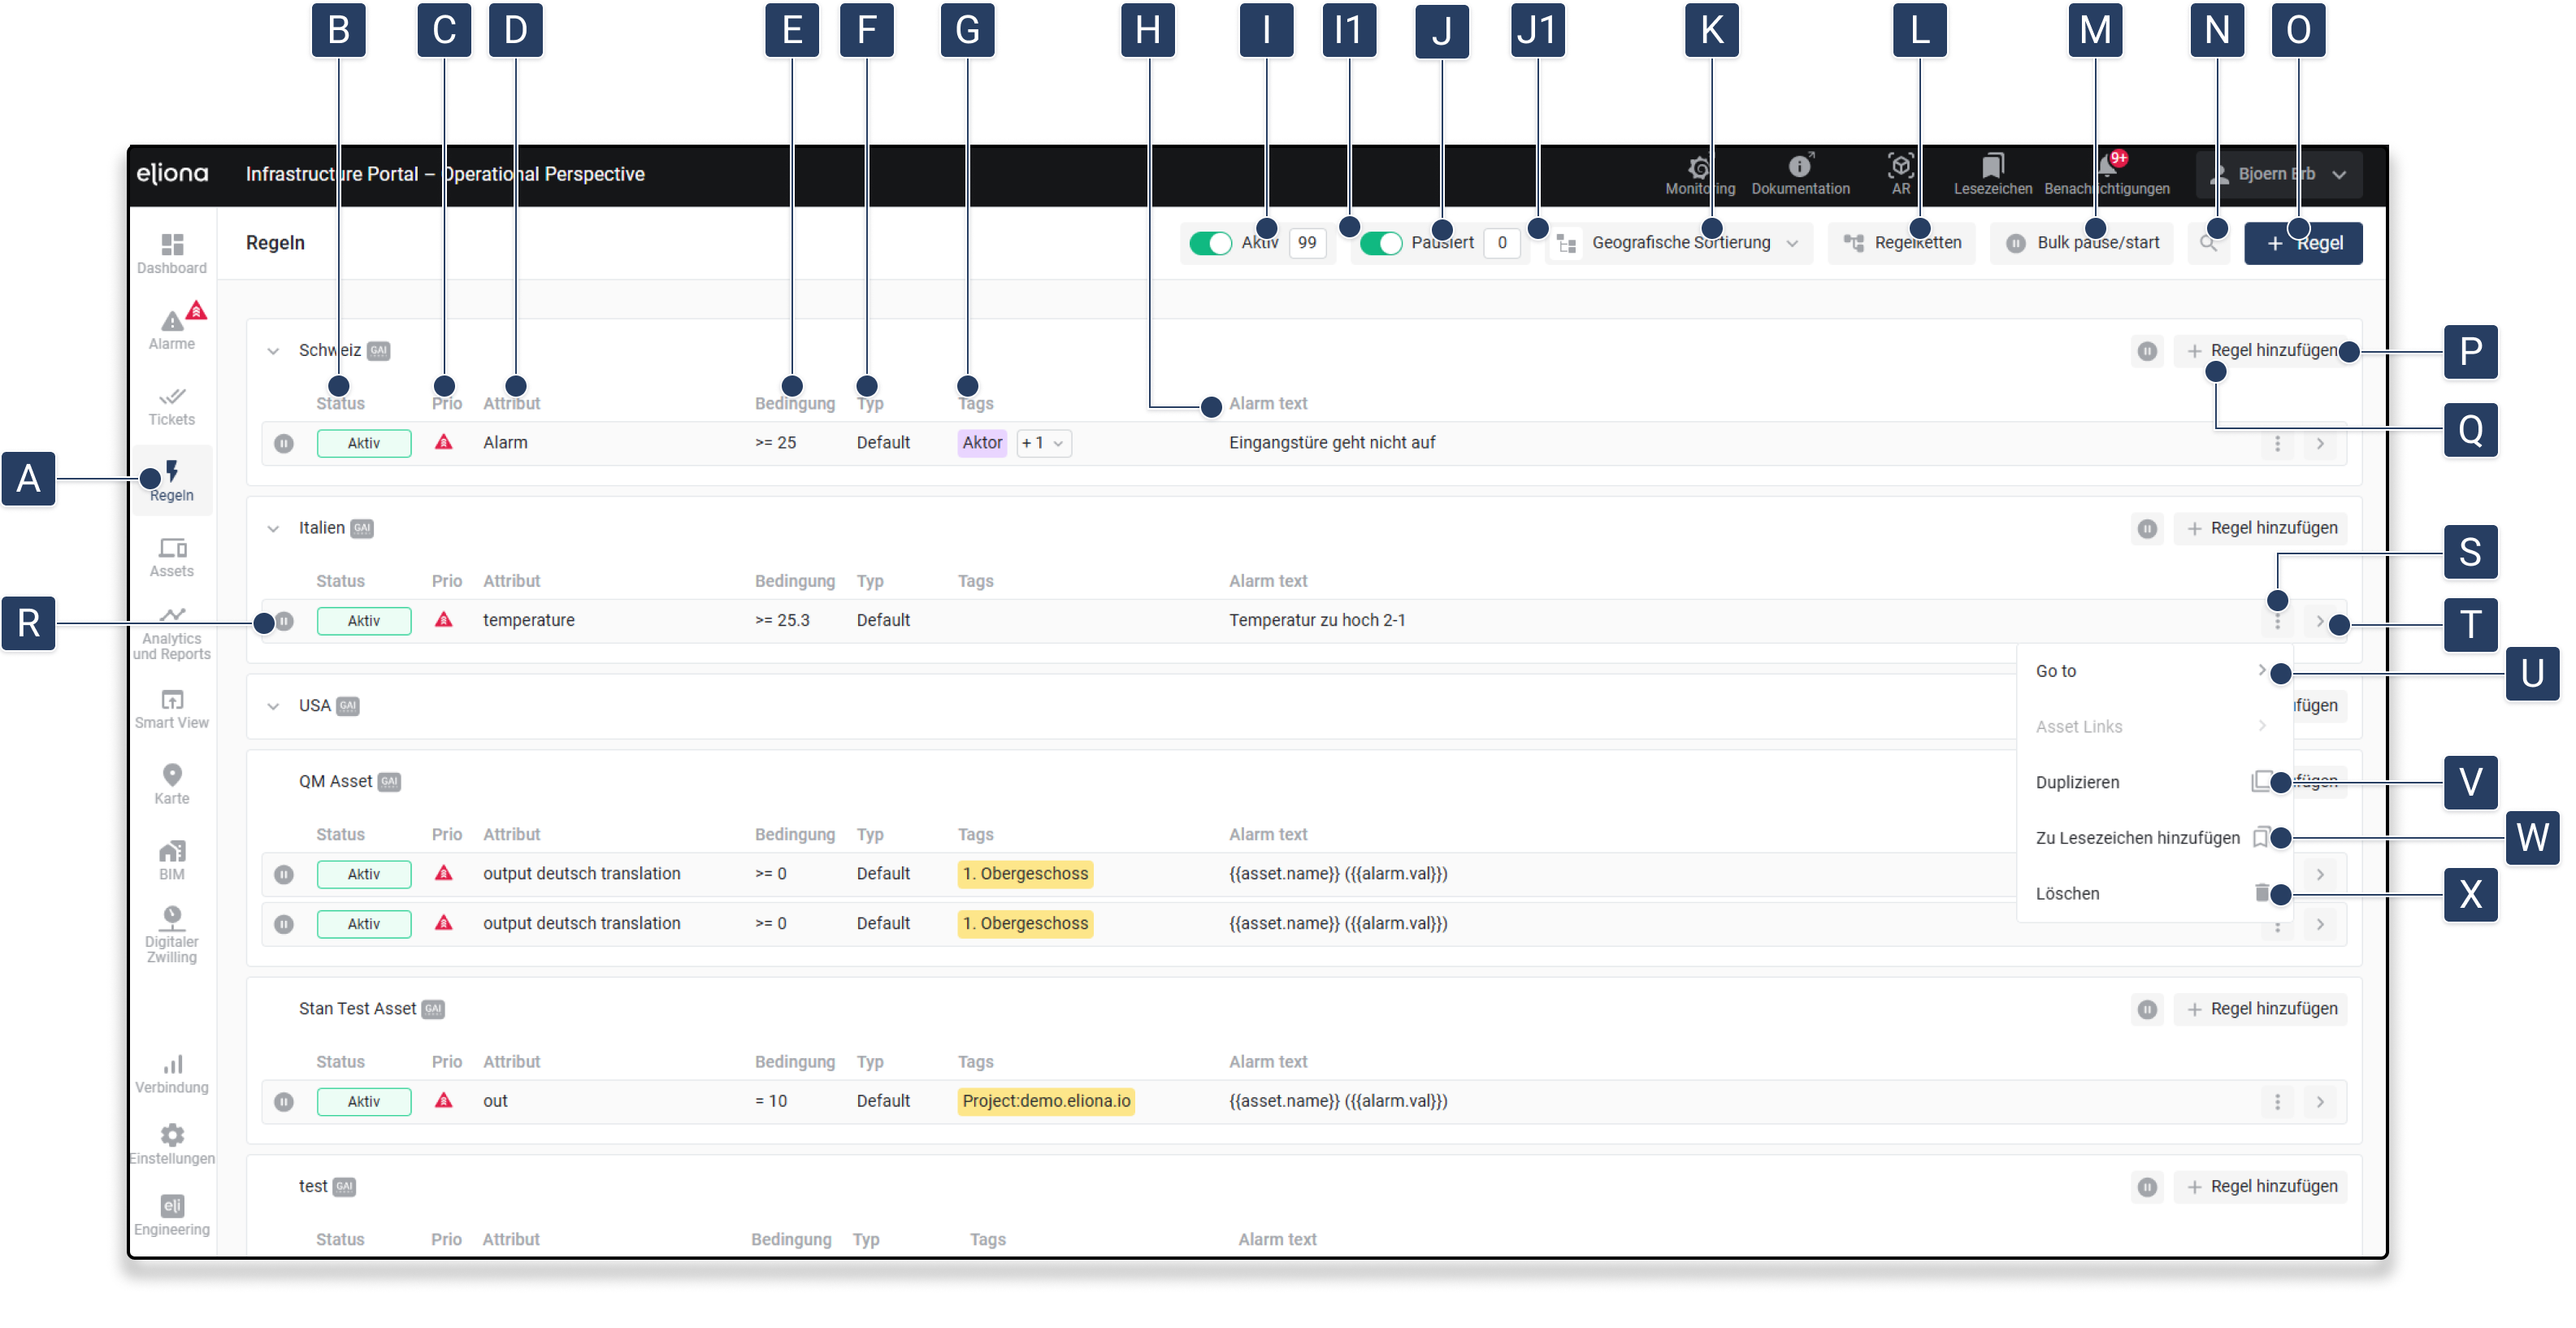
Task: Expand the +1 tags dropdown
Action: (1043, 443)
